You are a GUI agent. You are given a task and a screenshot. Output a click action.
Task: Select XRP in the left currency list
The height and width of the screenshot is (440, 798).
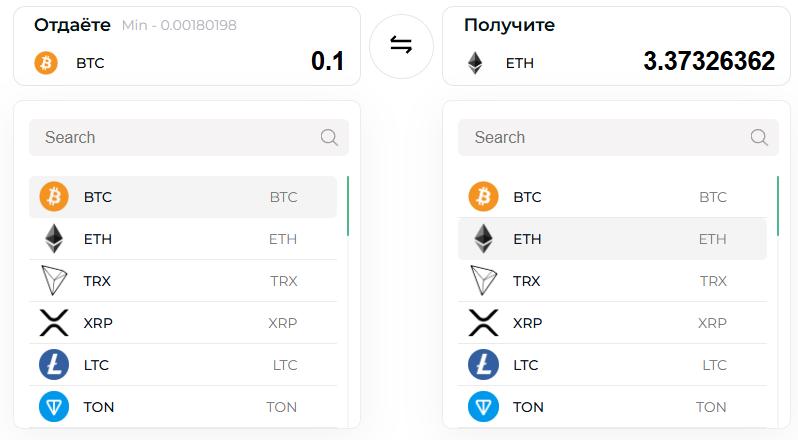pos(180,323)
